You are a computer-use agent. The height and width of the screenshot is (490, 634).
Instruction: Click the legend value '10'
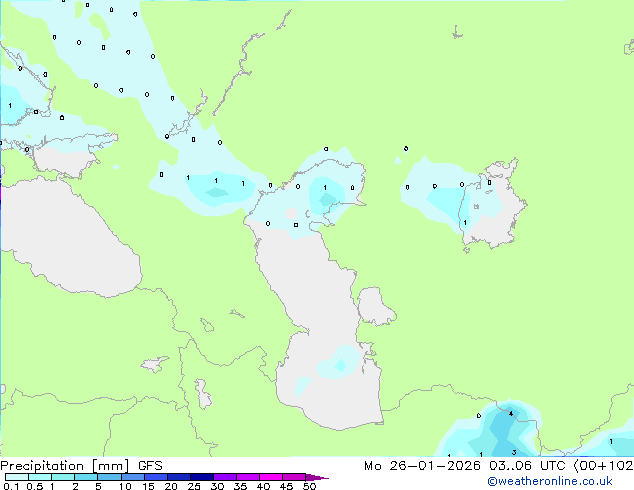(125, 486)
